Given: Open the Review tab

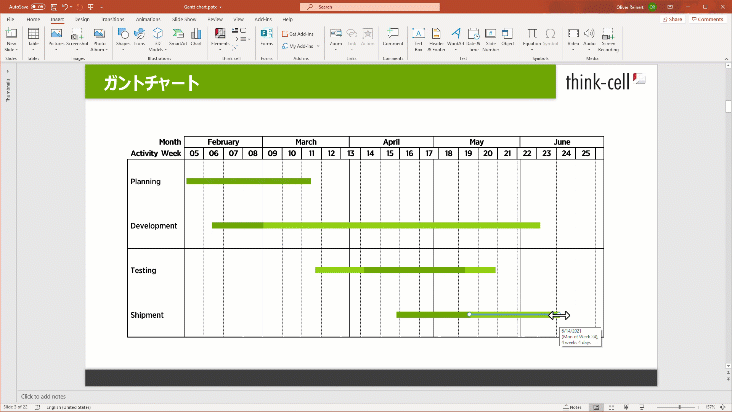Looking at the screenshot, I should [215, 19].
